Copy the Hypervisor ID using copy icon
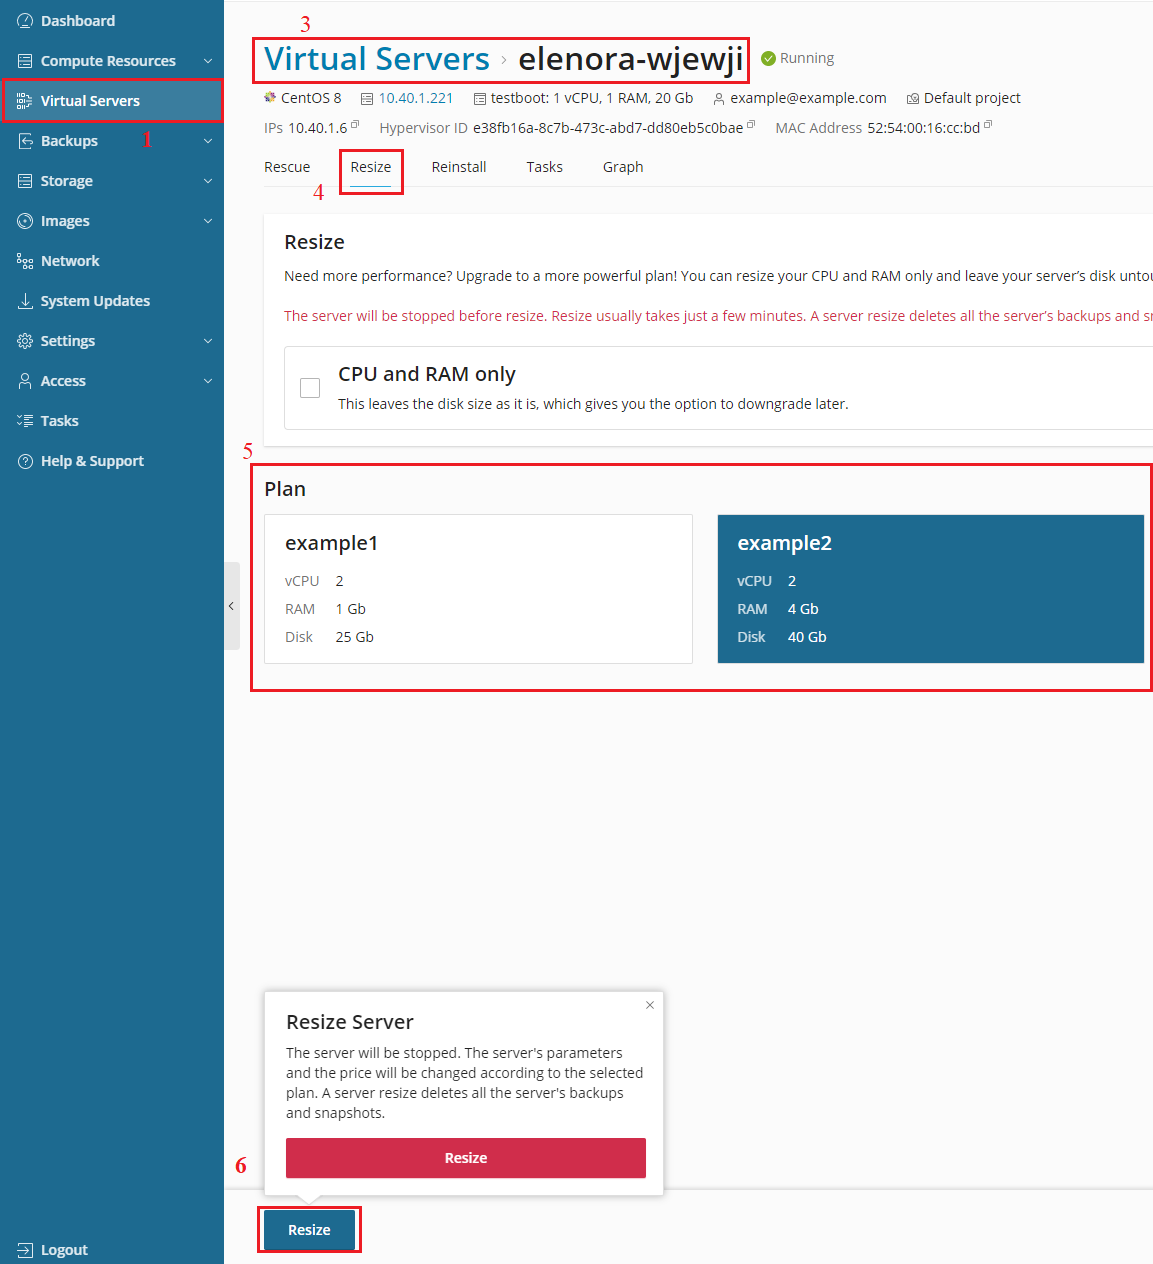1153x1264 pixels. pyautogui.click(x=751, y=125)
